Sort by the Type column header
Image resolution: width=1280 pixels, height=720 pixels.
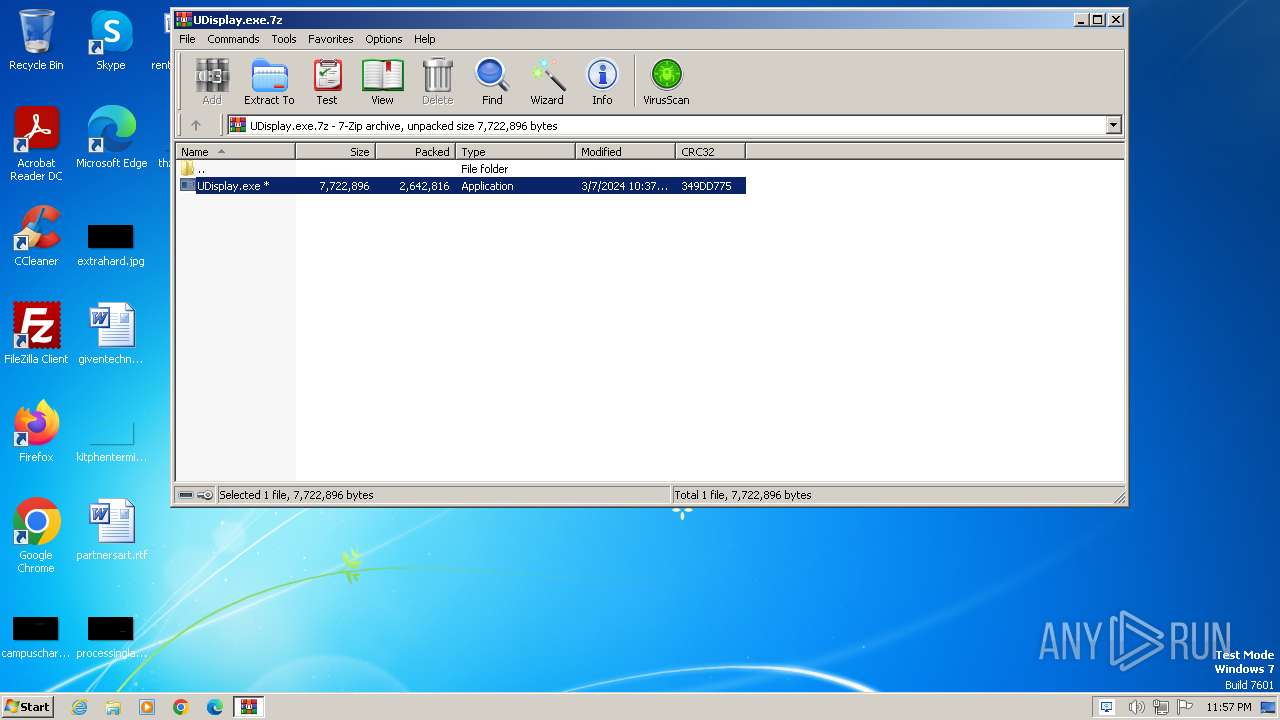(x=516, y=151)
